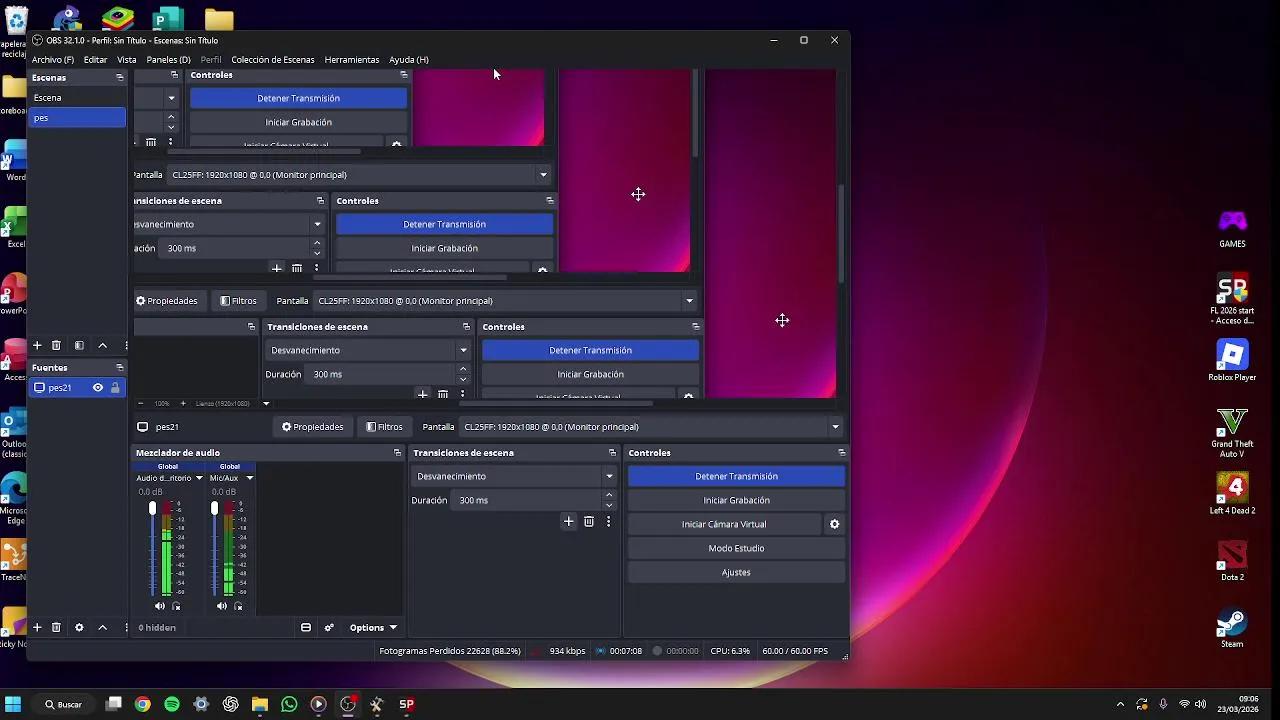Screen dimensions: 1280x720
Task: Expand Audio del escritorio channel menu arrow
Action: pyautogui.click(x=199, y=478)
